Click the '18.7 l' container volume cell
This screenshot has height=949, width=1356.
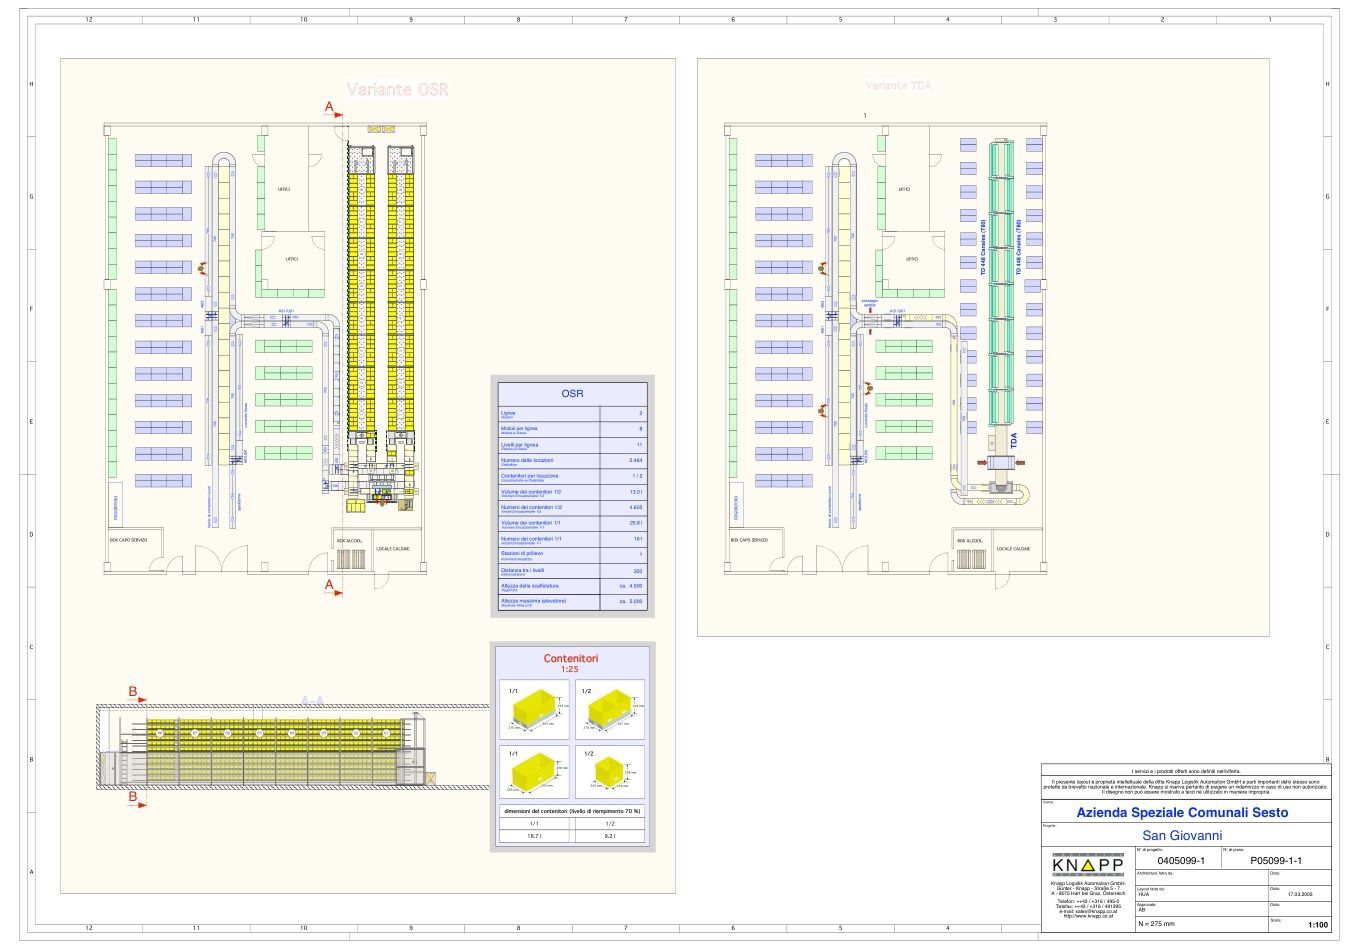coord(534,835)
